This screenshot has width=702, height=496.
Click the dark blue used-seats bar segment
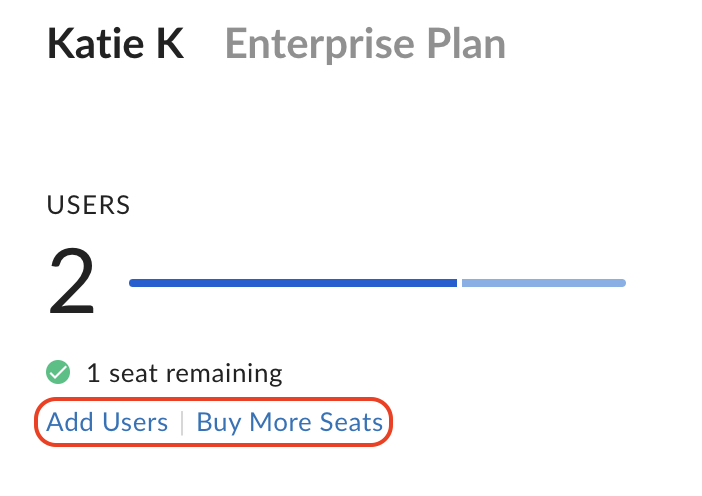[293, 283]
